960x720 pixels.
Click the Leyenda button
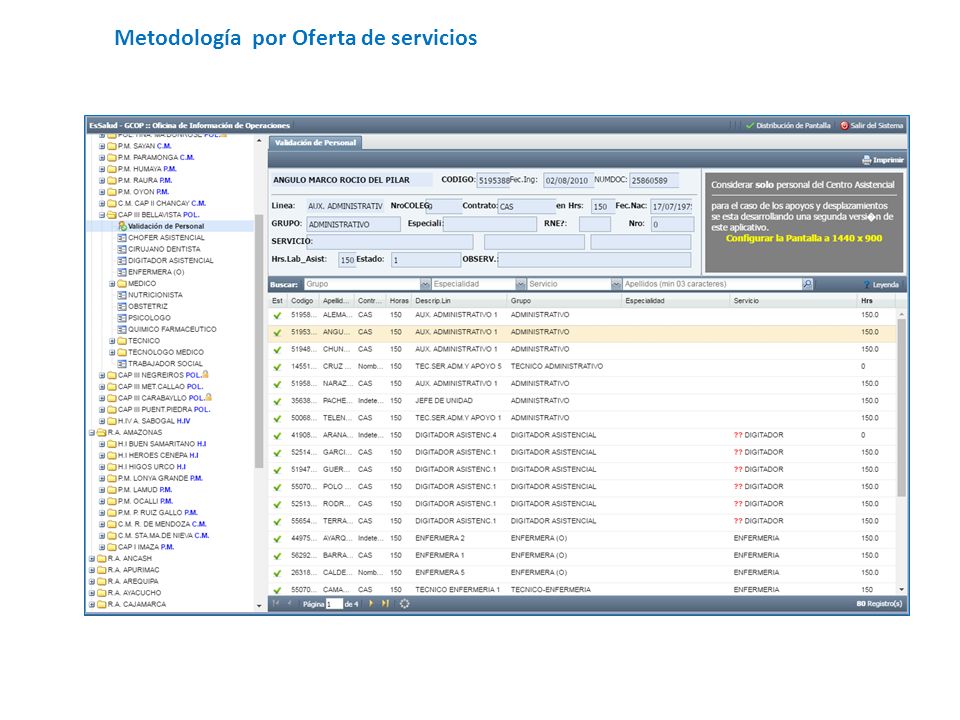pyautogui.click(x=881, y=285)
